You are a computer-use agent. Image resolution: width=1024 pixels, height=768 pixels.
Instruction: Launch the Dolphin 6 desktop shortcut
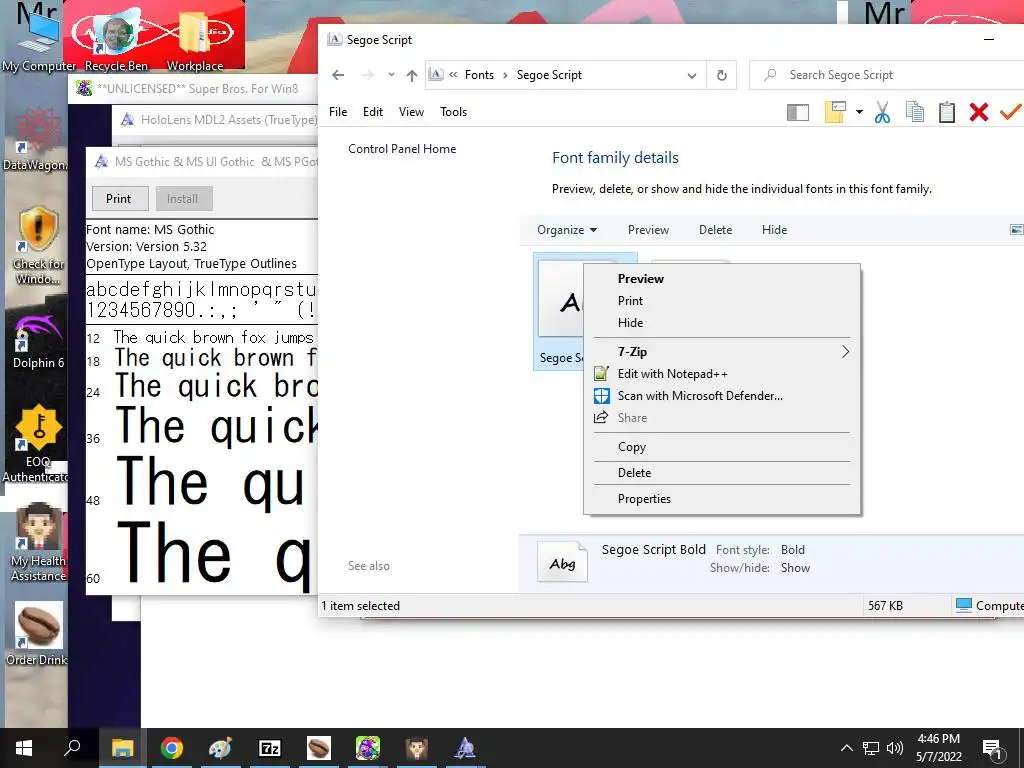(38, 342)
